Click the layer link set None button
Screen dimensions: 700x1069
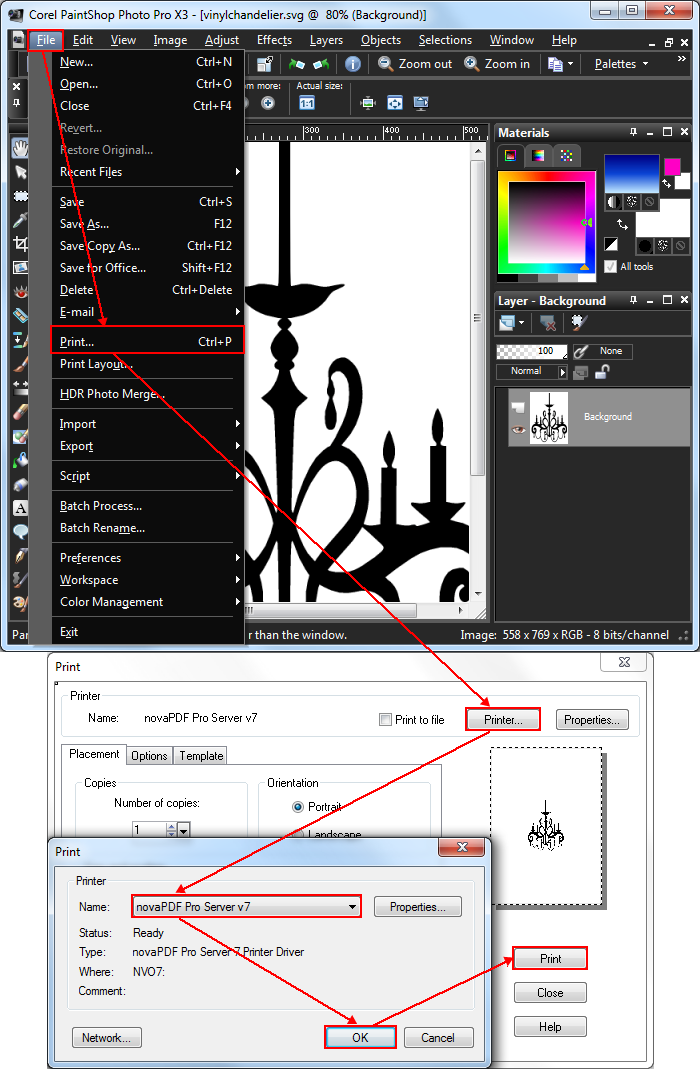pos(603,351)
